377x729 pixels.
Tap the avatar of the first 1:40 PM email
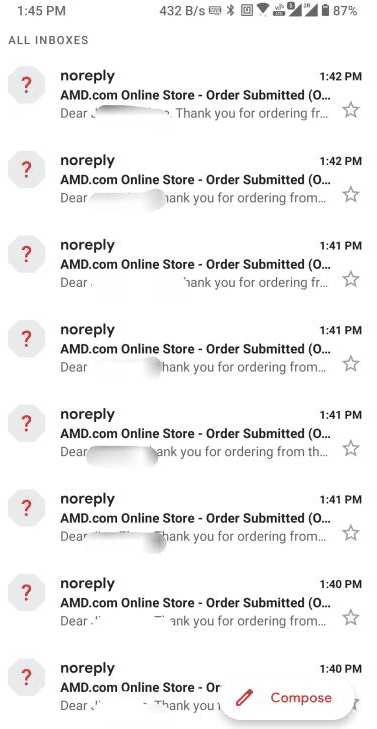point(26,592)
